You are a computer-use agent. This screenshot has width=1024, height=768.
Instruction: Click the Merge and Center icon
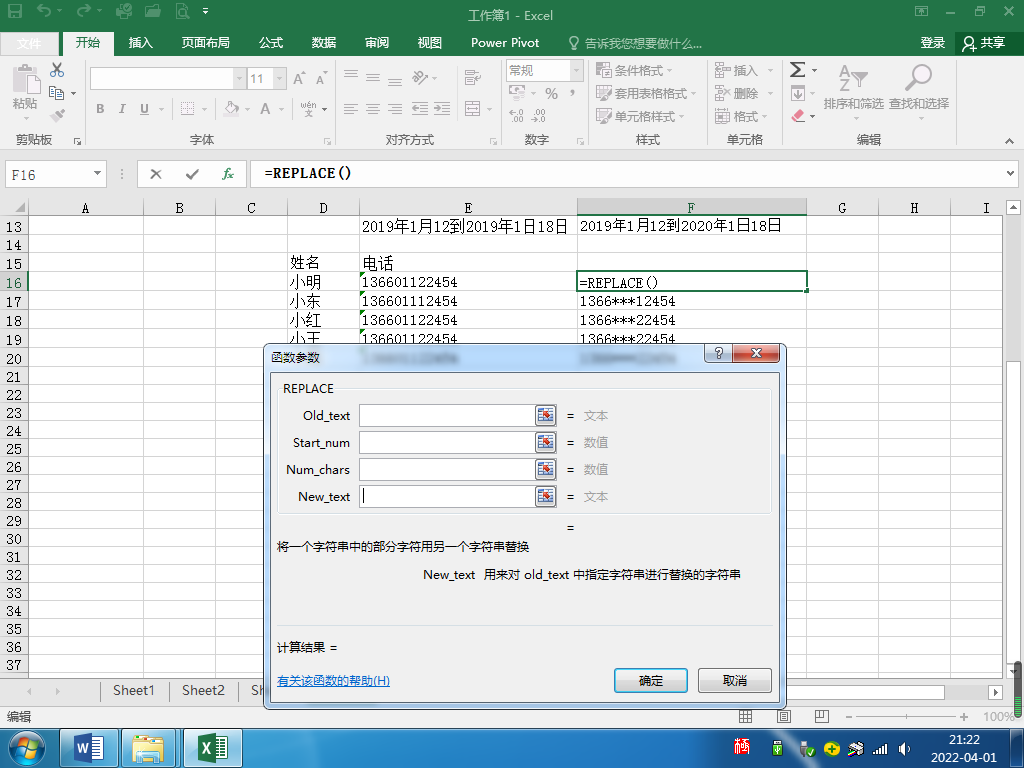(473, 108)
